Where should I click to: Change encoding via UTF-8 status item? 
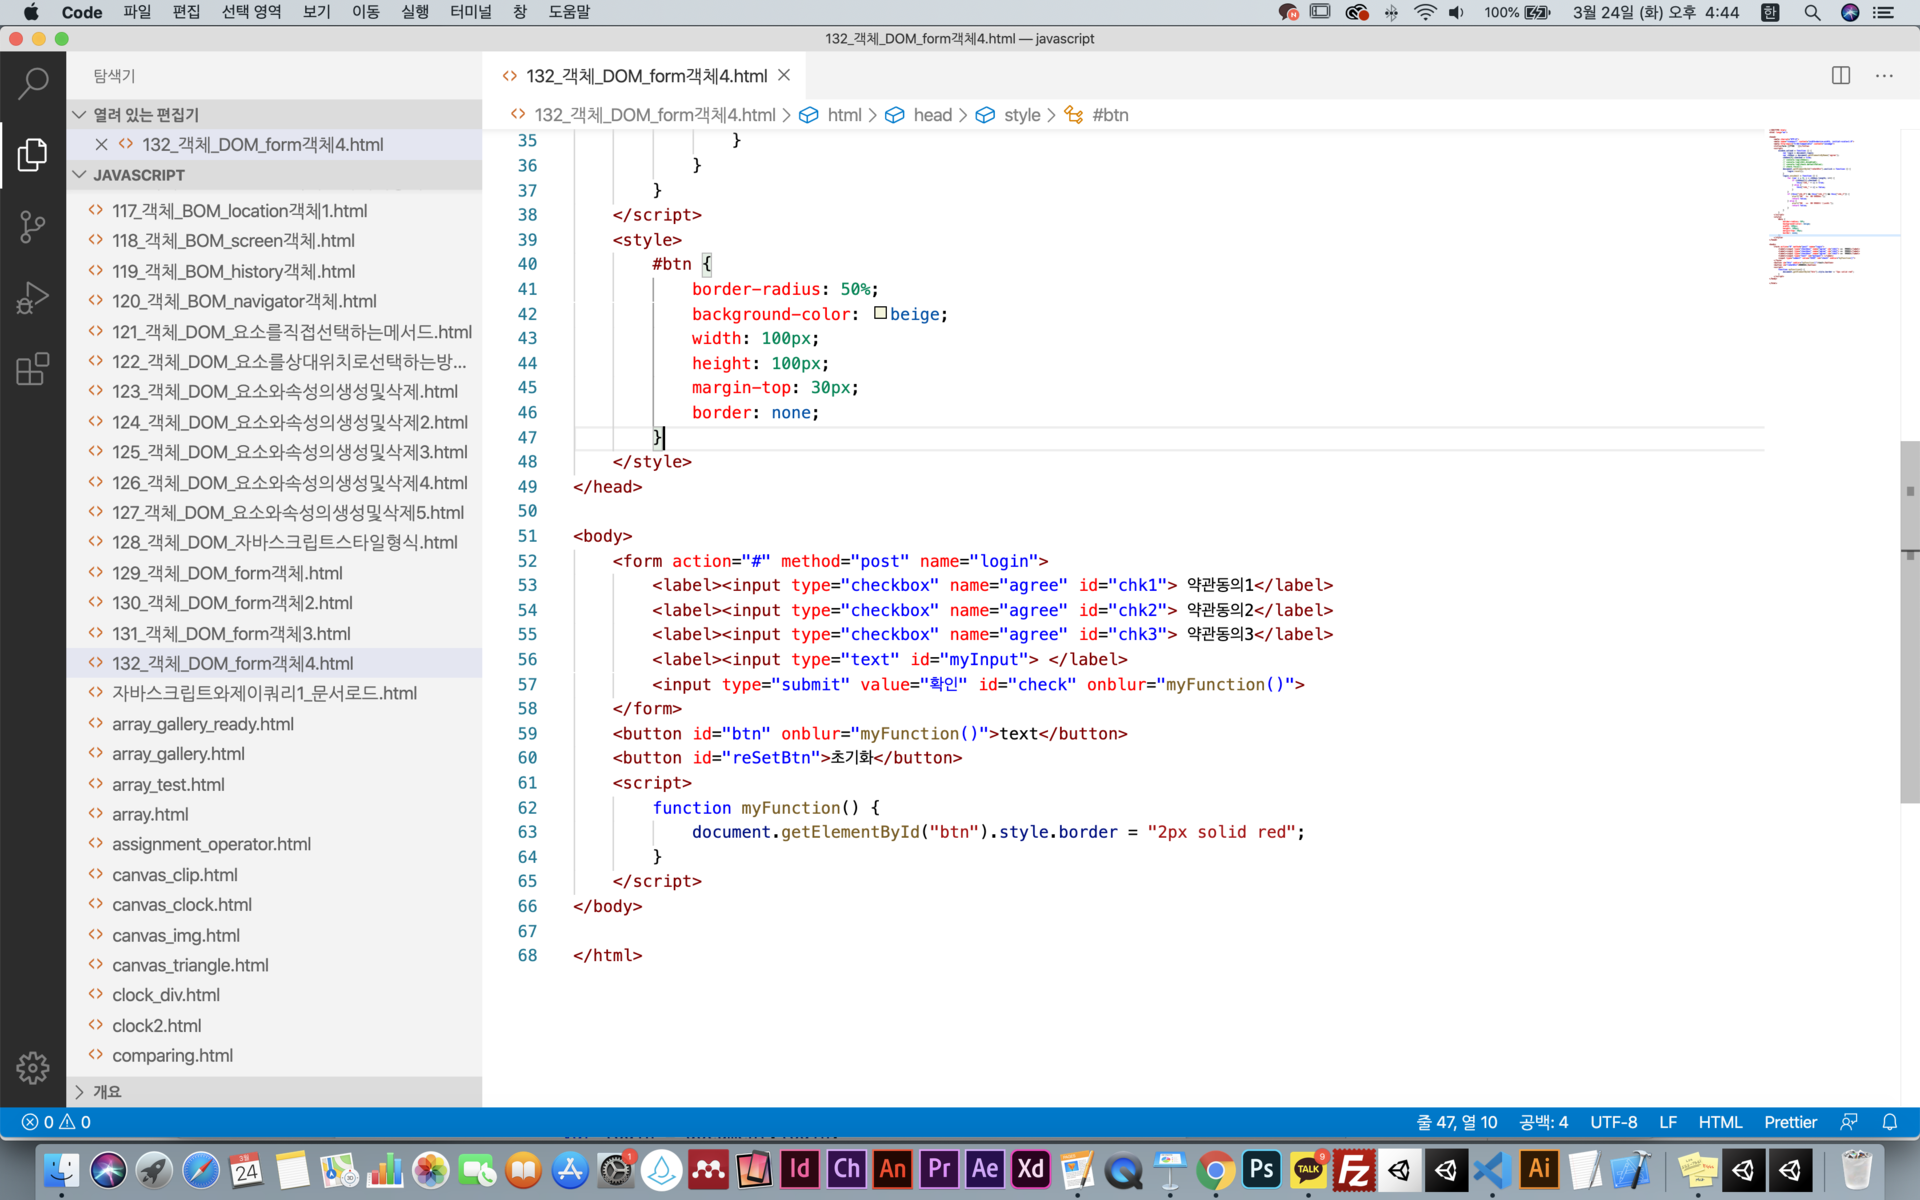click(x=1613, y=1122)
